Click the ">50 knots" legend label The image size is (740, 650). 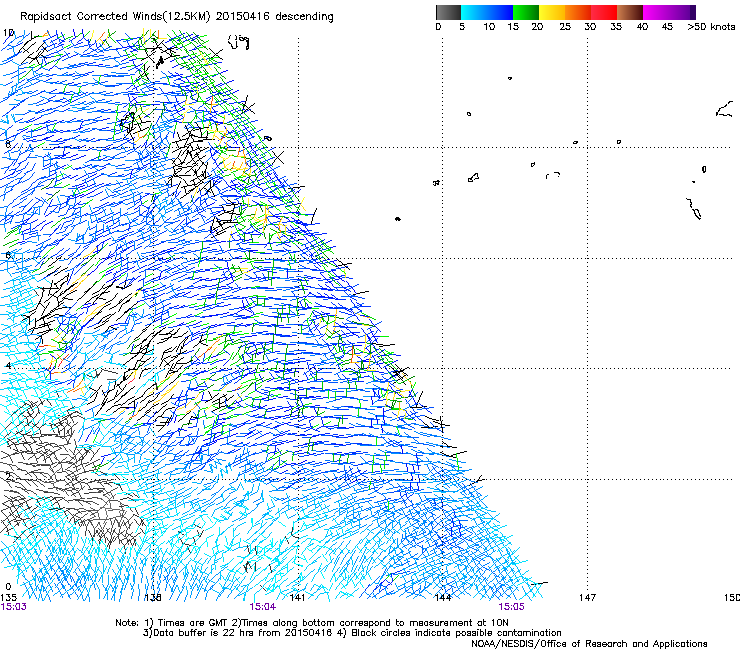711,27
